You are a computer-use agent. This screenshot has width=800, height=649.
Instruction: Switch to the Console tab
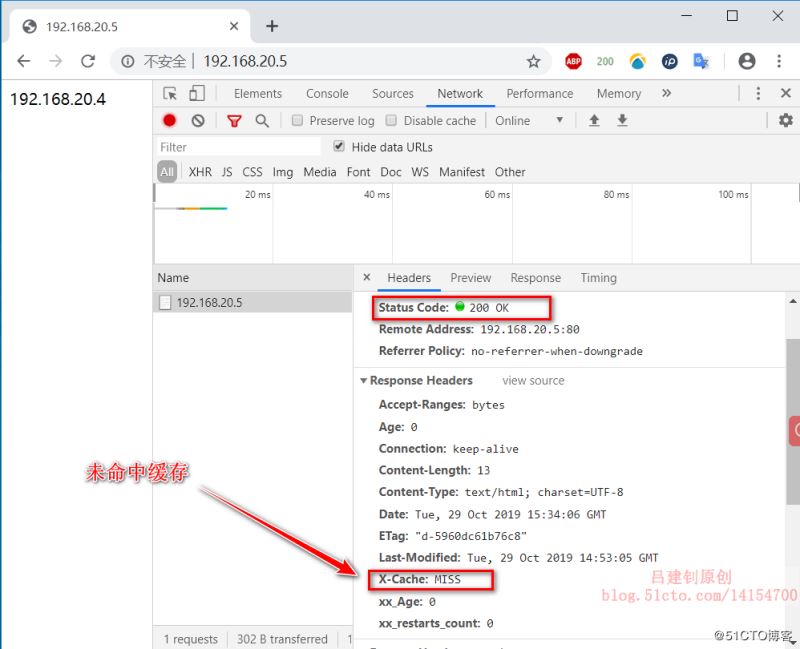click(x=327, y=93)
